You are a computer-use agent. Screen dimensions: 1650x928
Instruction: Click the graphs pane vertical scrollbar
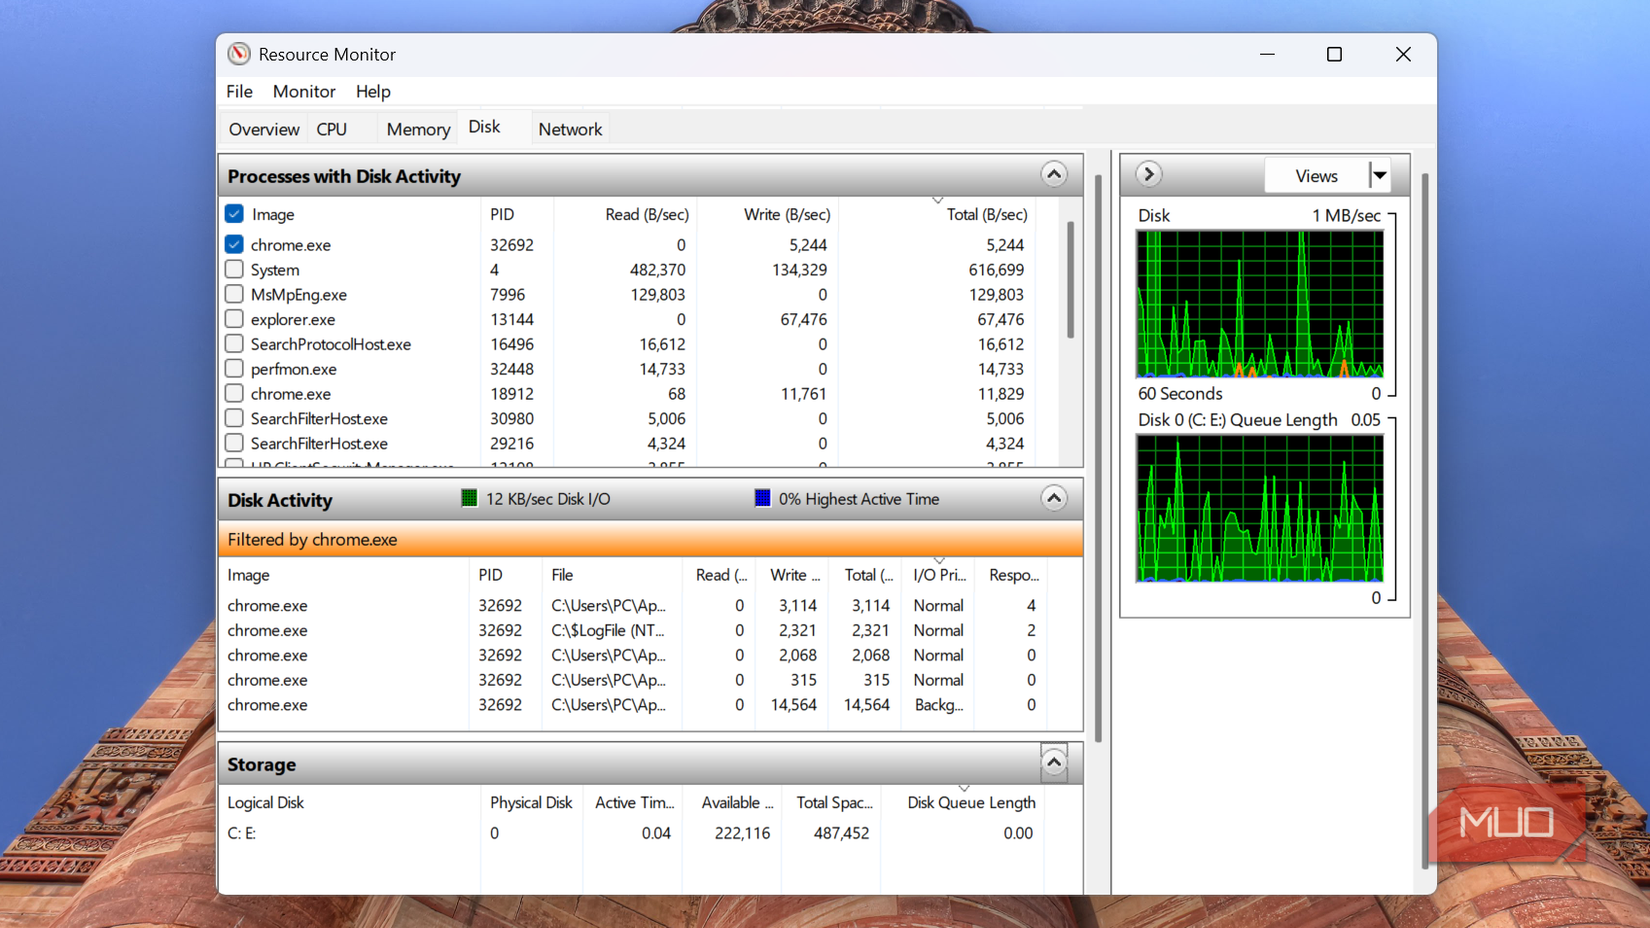coord(1424,520)
